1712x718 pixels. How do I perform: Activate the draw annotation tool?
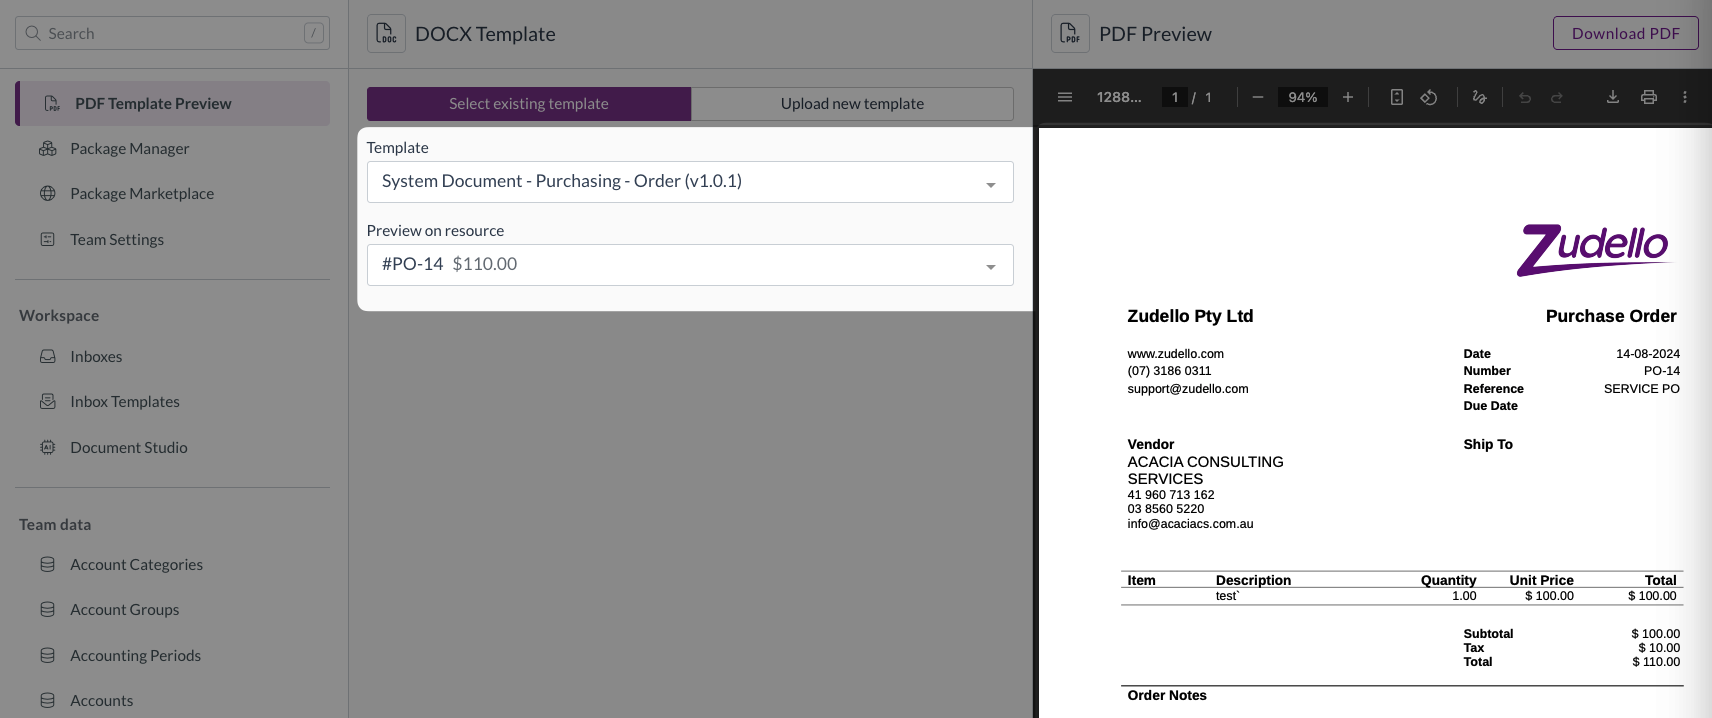coord(1479,97)
